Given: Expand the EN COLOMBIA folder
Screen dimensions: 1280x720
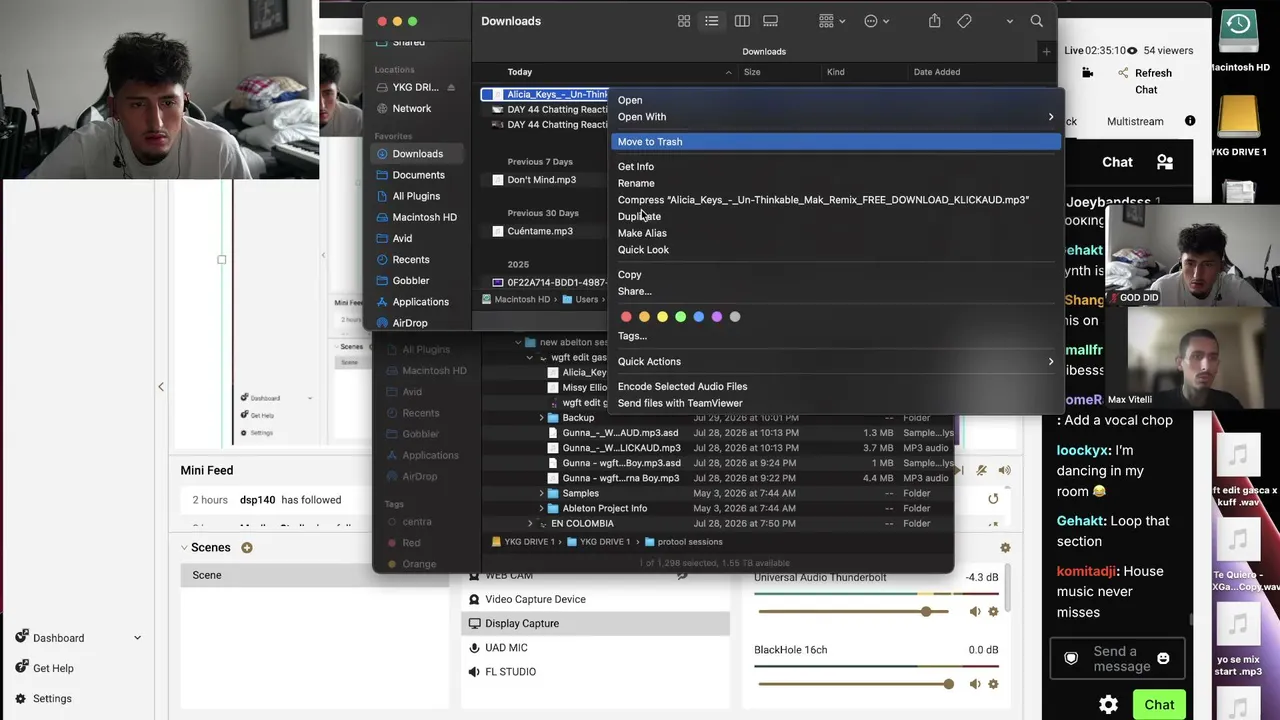Looking at the screenshot, I should click(530, 523).
